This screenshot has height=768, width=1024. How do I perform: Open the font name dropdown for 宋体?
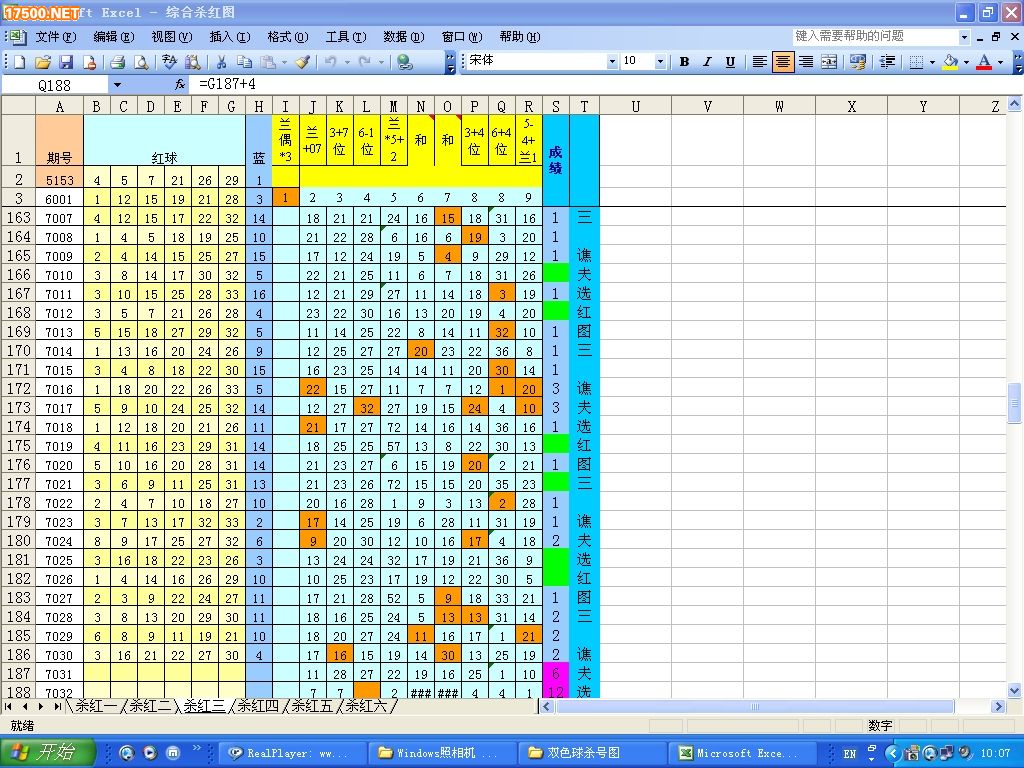[x=612, y=61]
